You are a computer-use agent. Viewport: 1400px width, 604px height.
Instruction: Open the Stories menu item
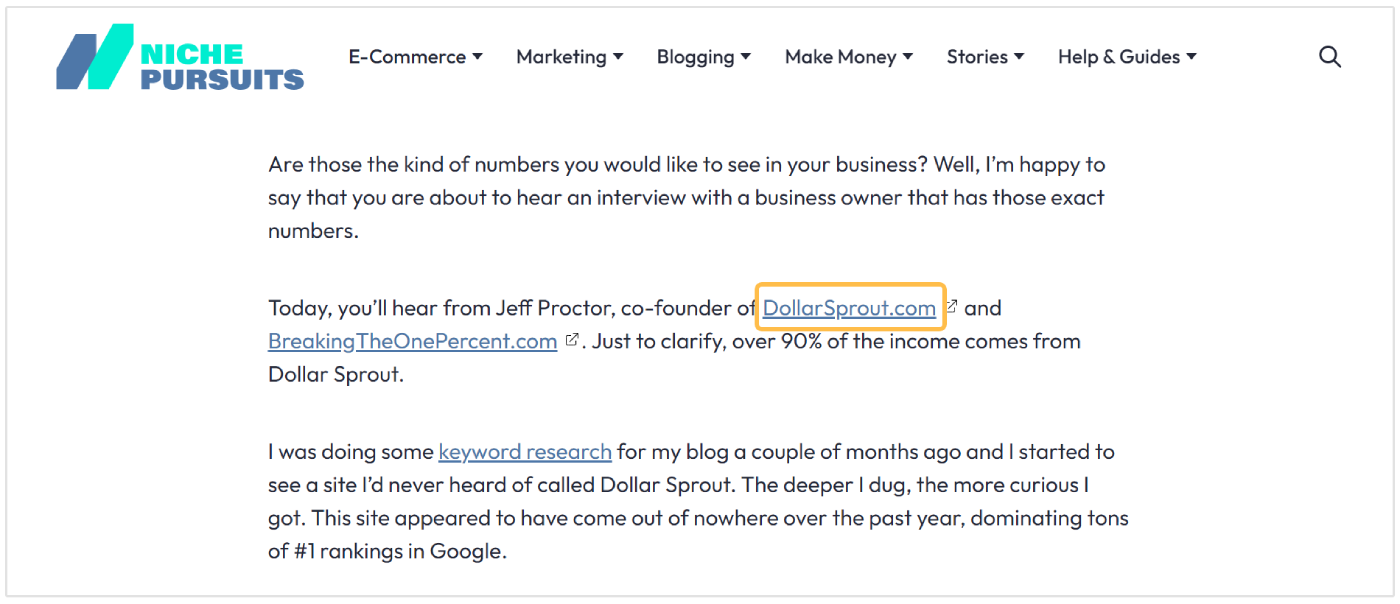pos(977,57)
